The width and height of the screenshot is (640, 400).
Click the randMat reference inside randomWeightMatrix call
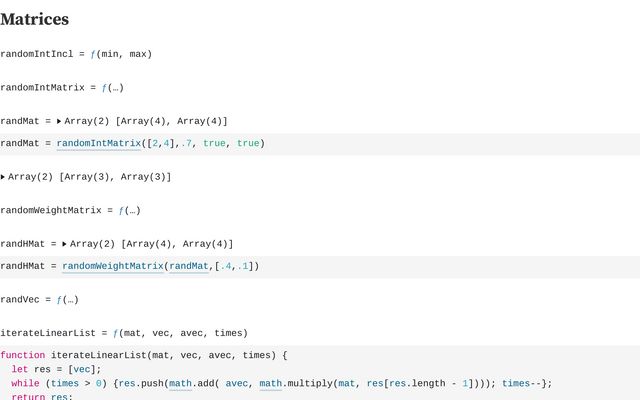(x=191, y=266)
